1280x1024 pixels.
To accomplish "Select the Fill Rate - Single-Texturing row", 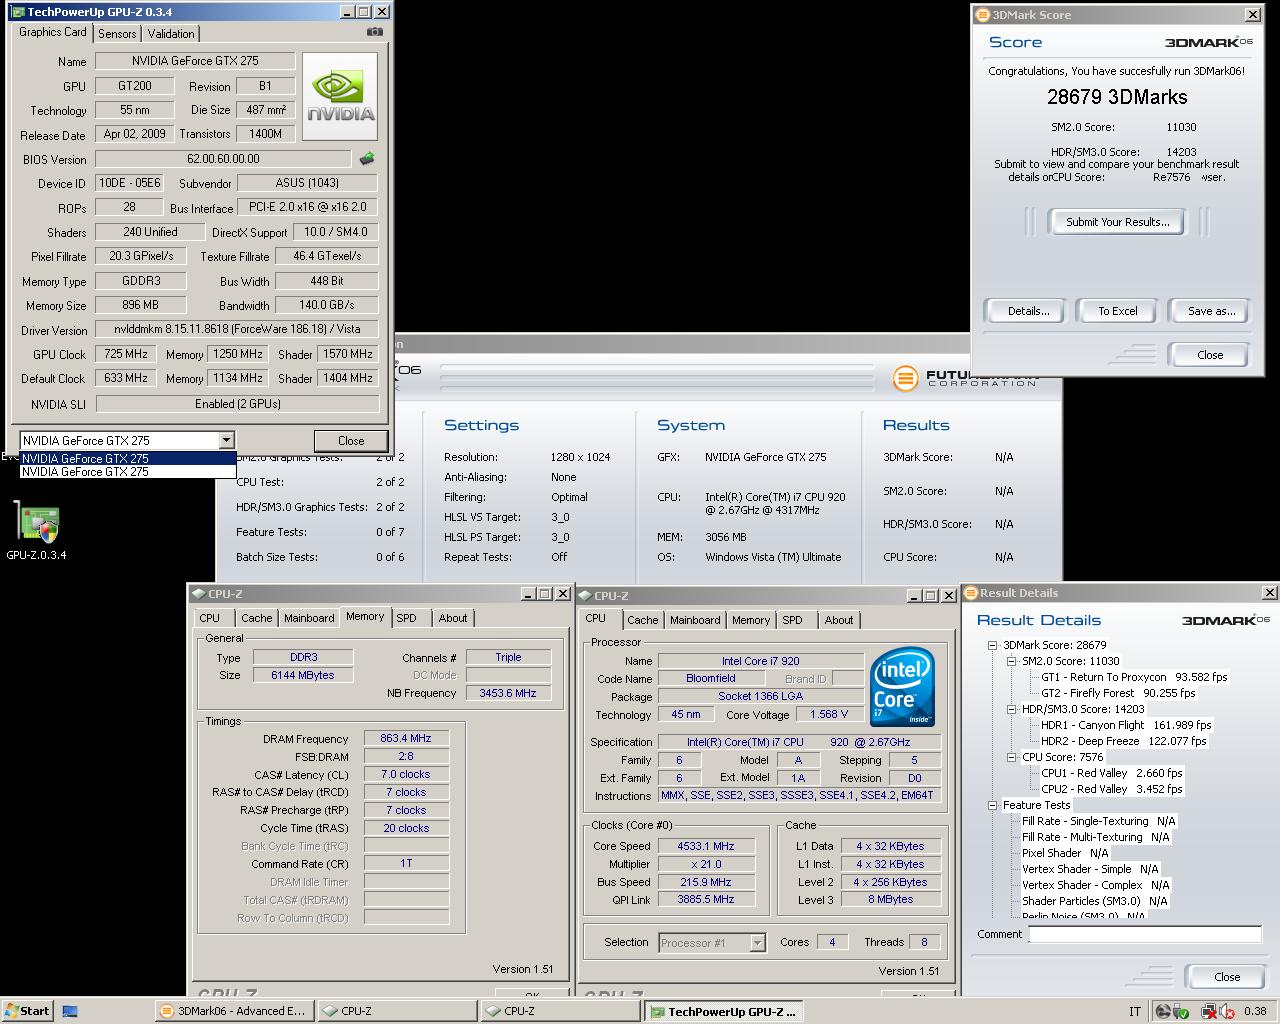I will pos(1099,821).
